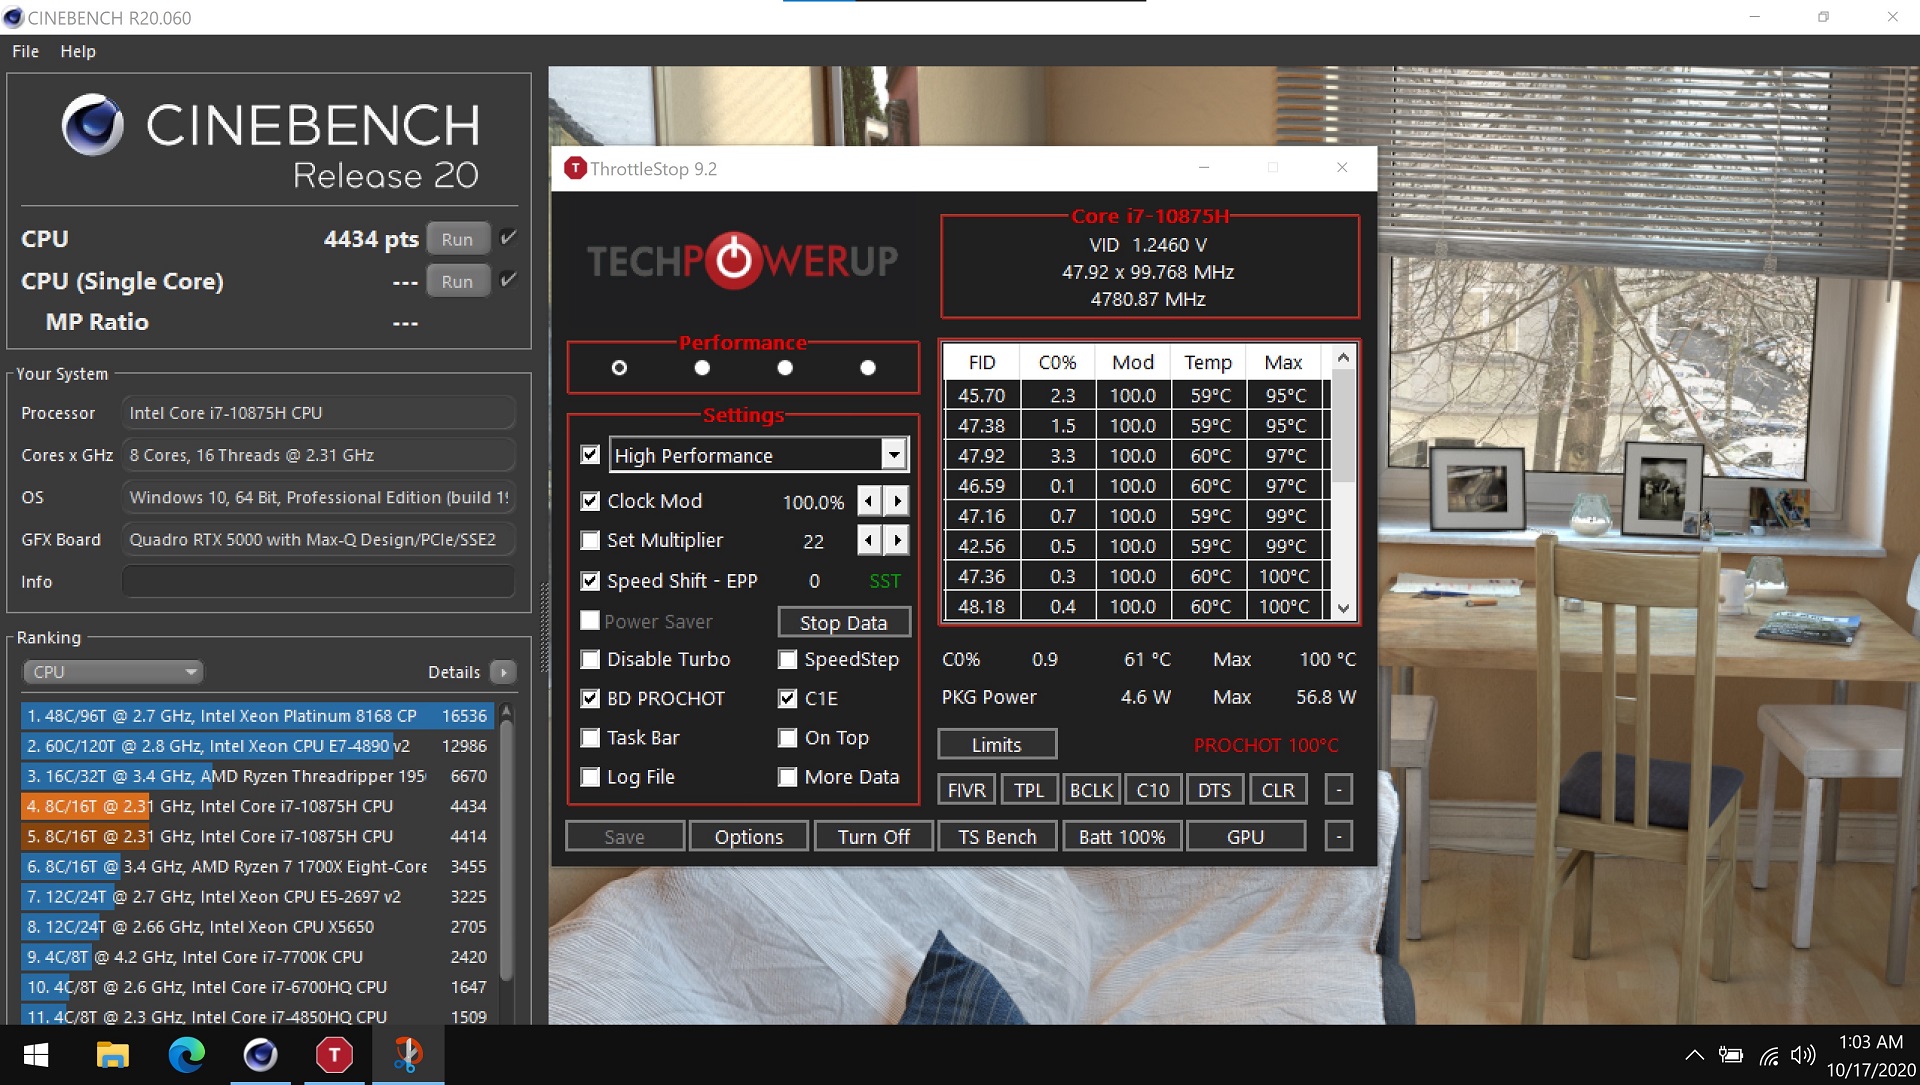Click the minus button beside GPU
Screen dimensions: 1920x1085
tap(1339, 837)
